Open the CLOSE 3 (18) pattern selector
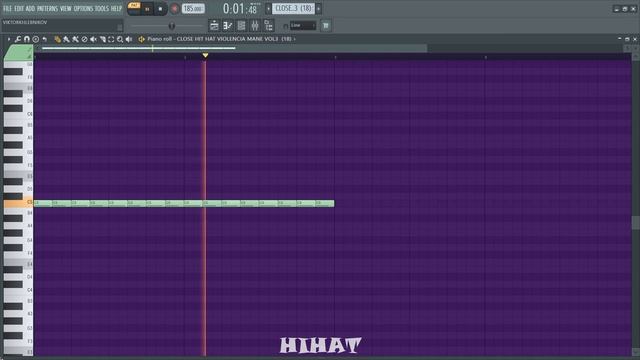The height and width of the screenshot is (360, 640). coord(293,8)
